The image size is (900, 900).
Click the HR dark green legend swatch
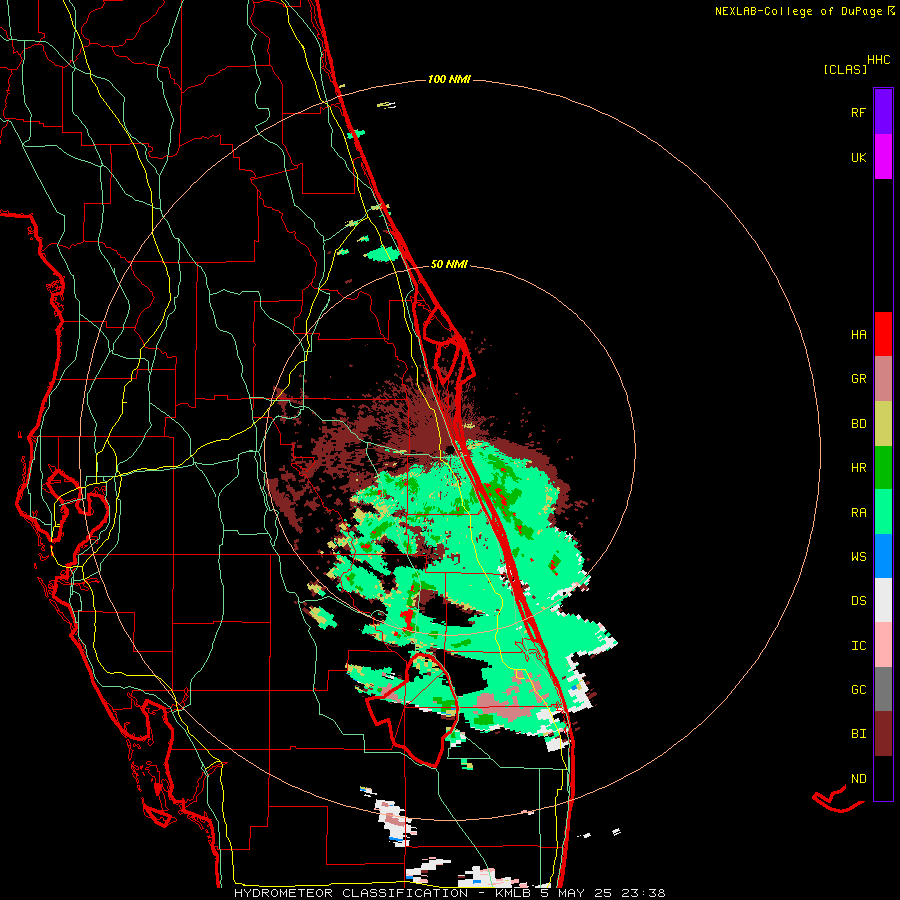[x=883, y=468]
